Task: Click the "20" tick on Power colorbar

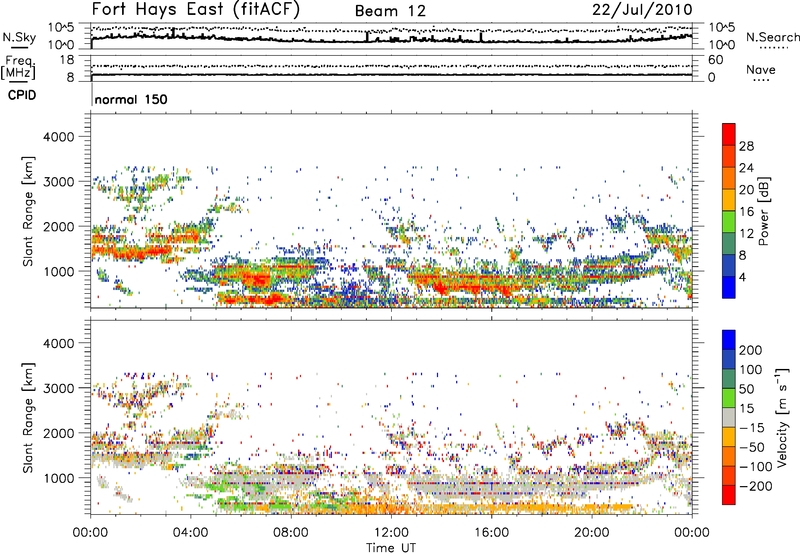Action: click(x=746, y=190)
